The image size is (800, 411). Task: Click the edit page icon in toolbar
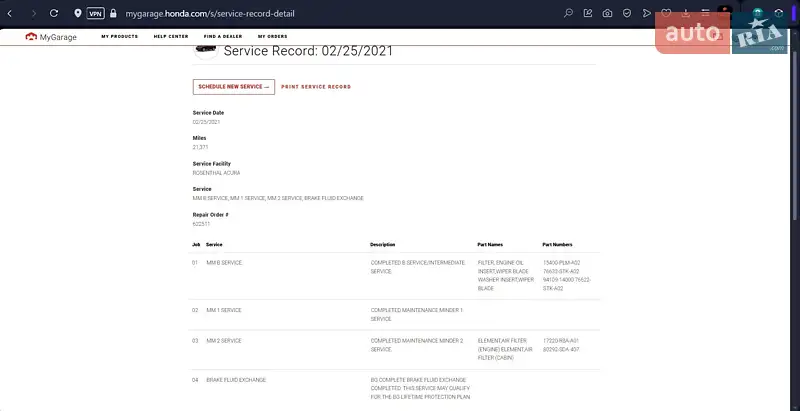(x=587, y=13)
